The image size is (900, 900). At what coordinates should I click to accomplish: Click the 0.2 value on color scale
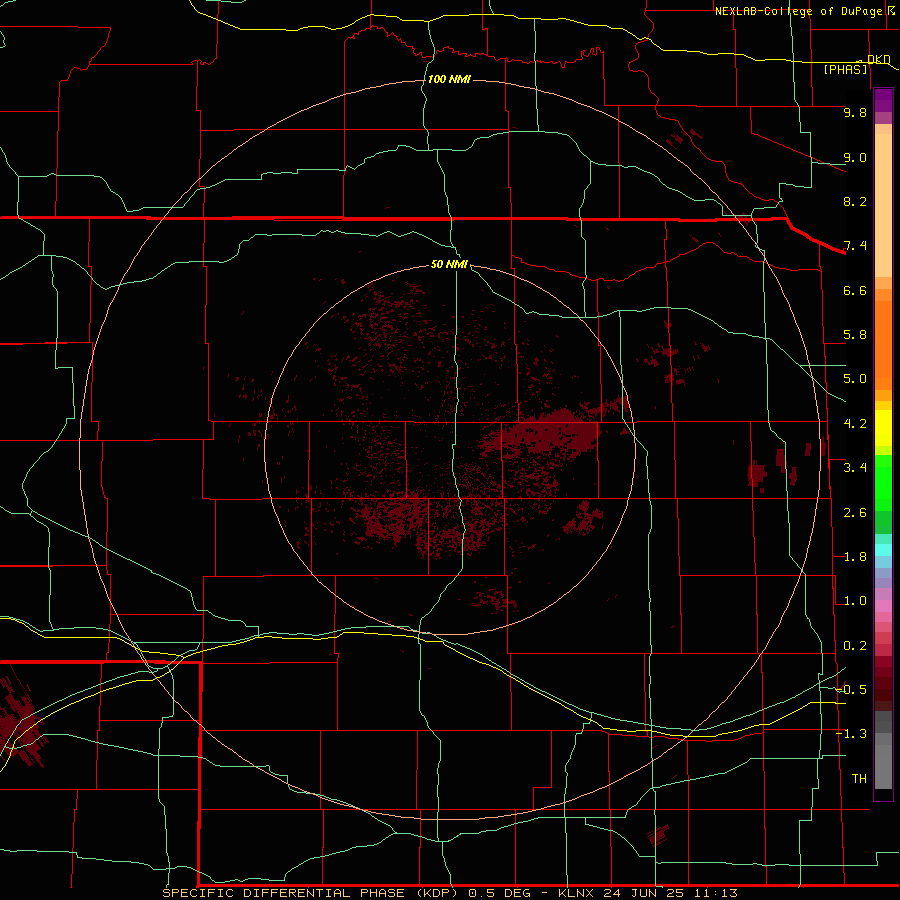pyautogui.click(x=855, y=646)
